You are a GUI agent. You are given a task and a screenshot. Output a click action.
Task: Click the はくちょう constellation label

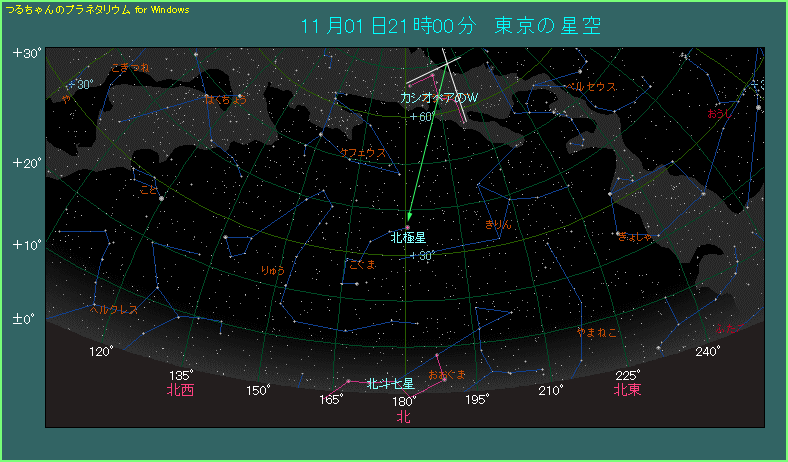(x=226, y=100)
